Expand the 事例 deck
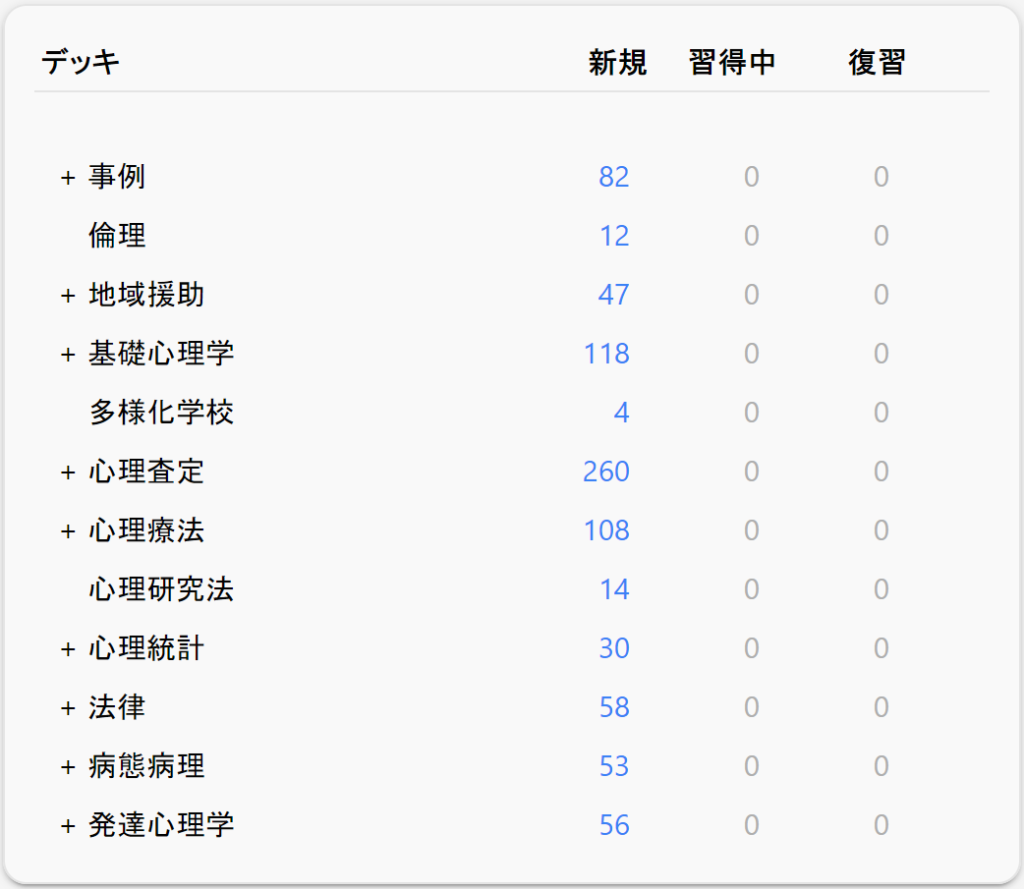The image size is (1024, 889). (68, 178)
